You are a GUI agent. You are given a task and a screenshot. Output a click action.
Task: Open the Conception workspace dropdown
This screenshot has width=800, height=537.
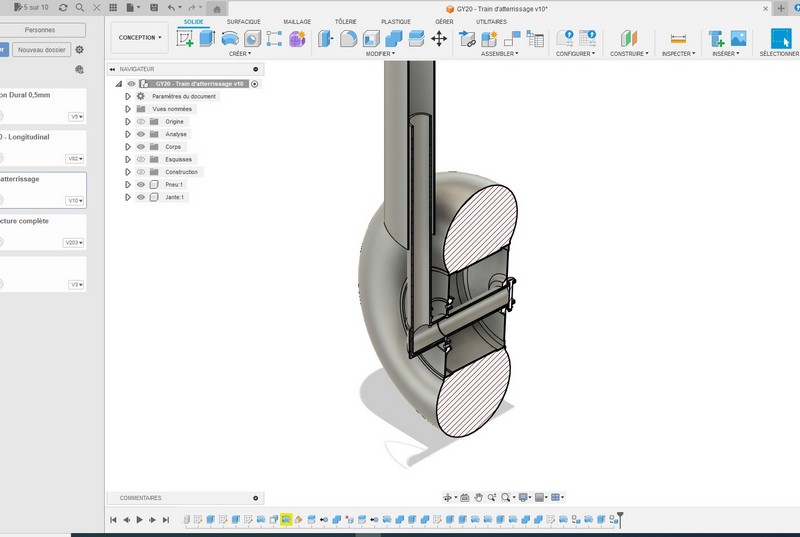(x=139, y=37)
